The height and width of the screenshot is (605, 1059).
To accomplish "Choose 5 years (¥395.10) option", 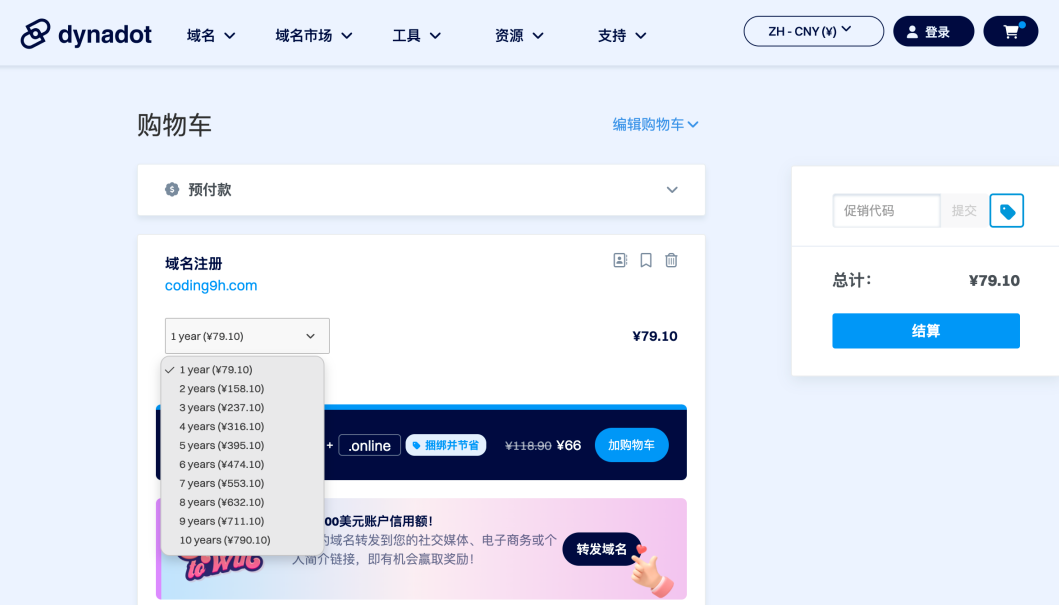I will pyautogui.click(x=222, y=446).
